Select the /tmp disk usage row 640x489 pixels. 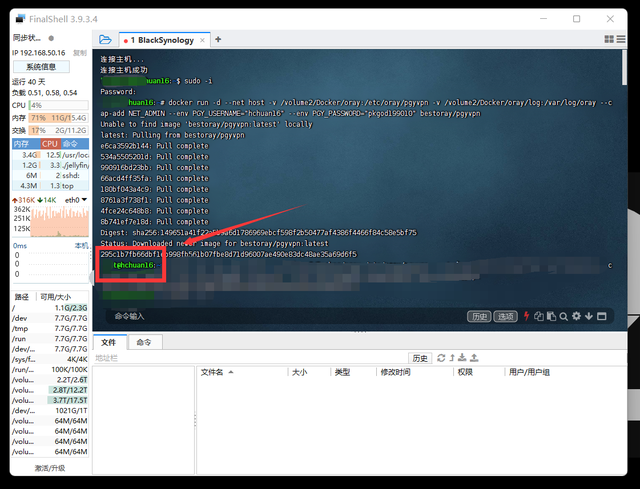point(50,328)
